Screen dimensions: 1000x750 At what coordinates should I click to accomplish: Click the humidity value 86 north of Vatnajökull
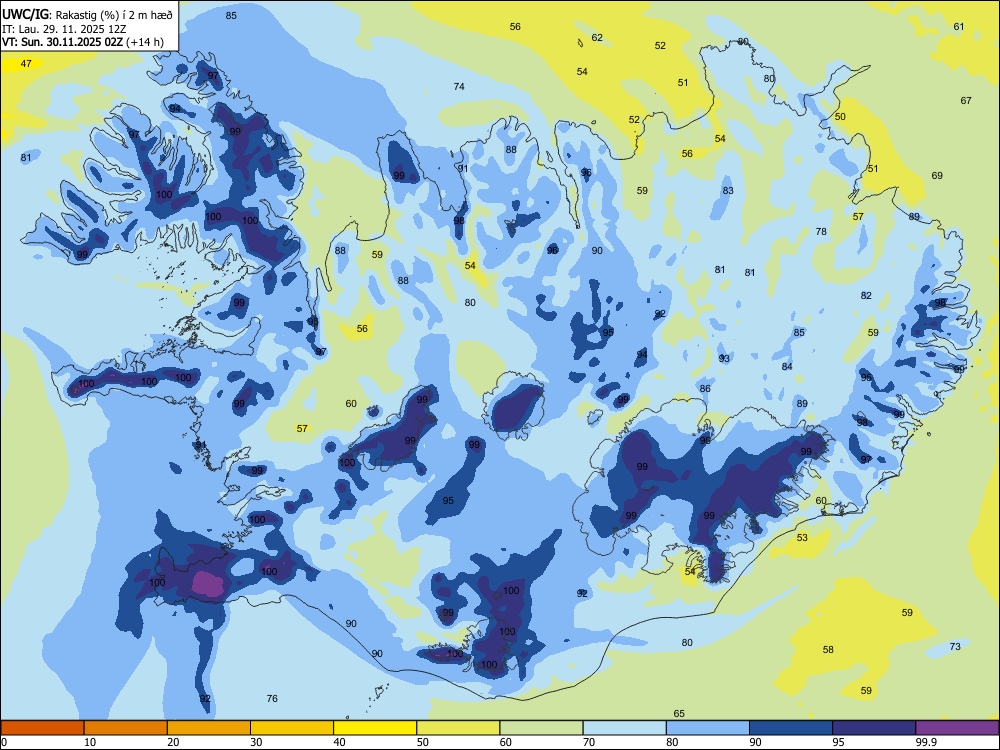tap(705, 388)
